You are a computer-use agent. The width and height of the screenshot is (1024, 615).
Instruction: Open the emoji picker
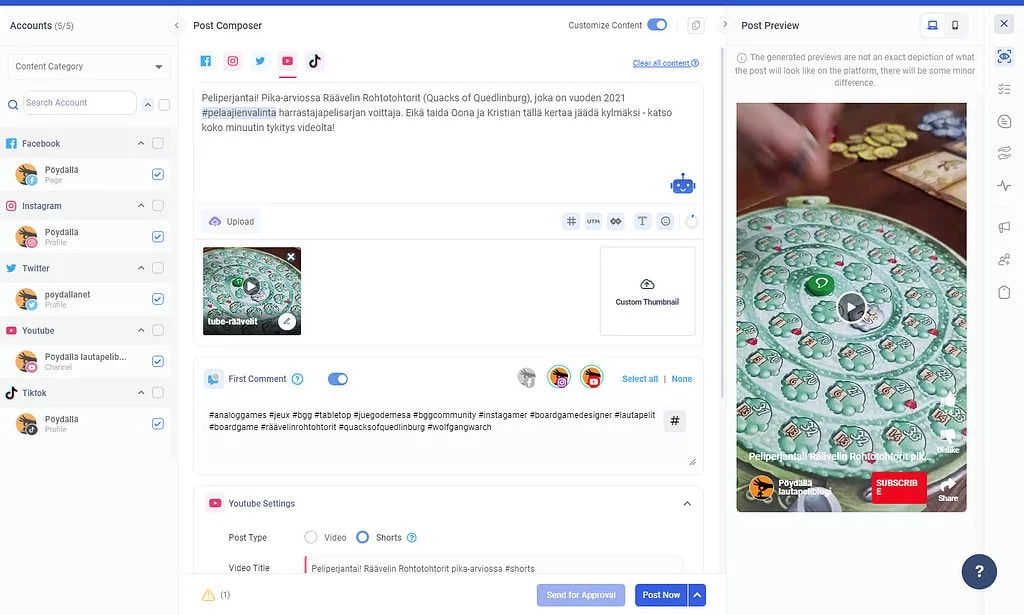click(665, 221)
